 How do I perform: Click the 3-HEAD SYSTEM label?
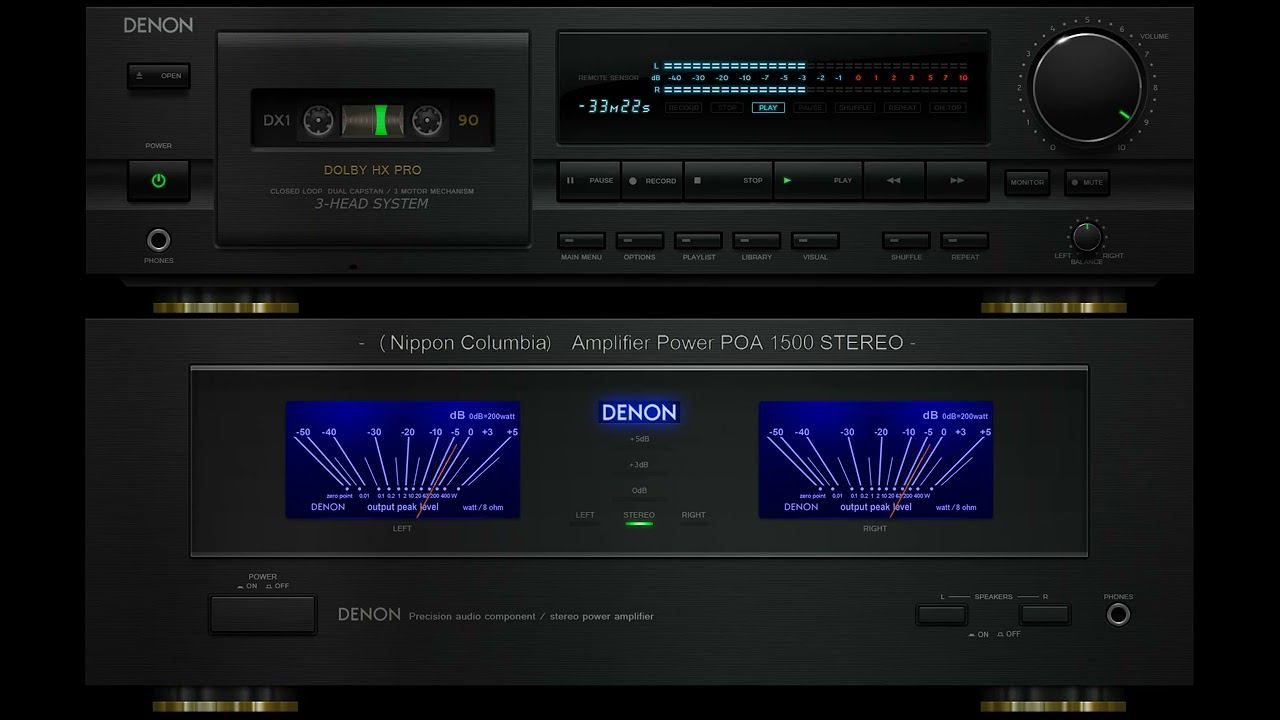coord(372,204)
